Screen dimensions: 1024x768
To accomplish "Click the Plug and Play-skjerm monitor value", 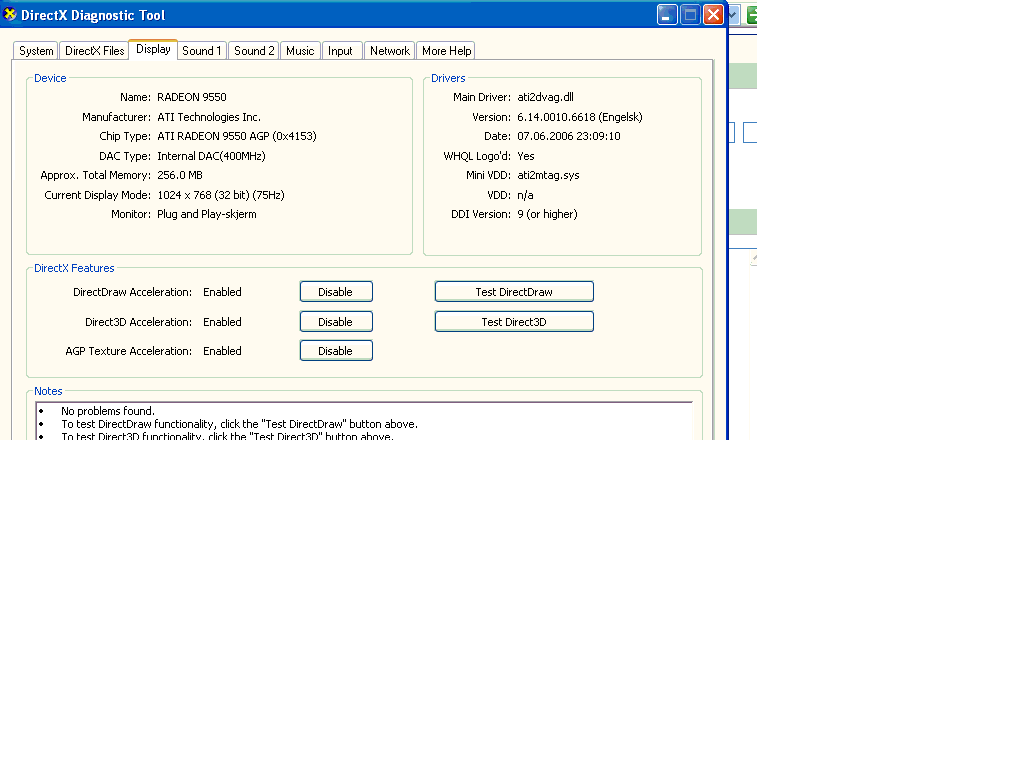I will [207, 214].
